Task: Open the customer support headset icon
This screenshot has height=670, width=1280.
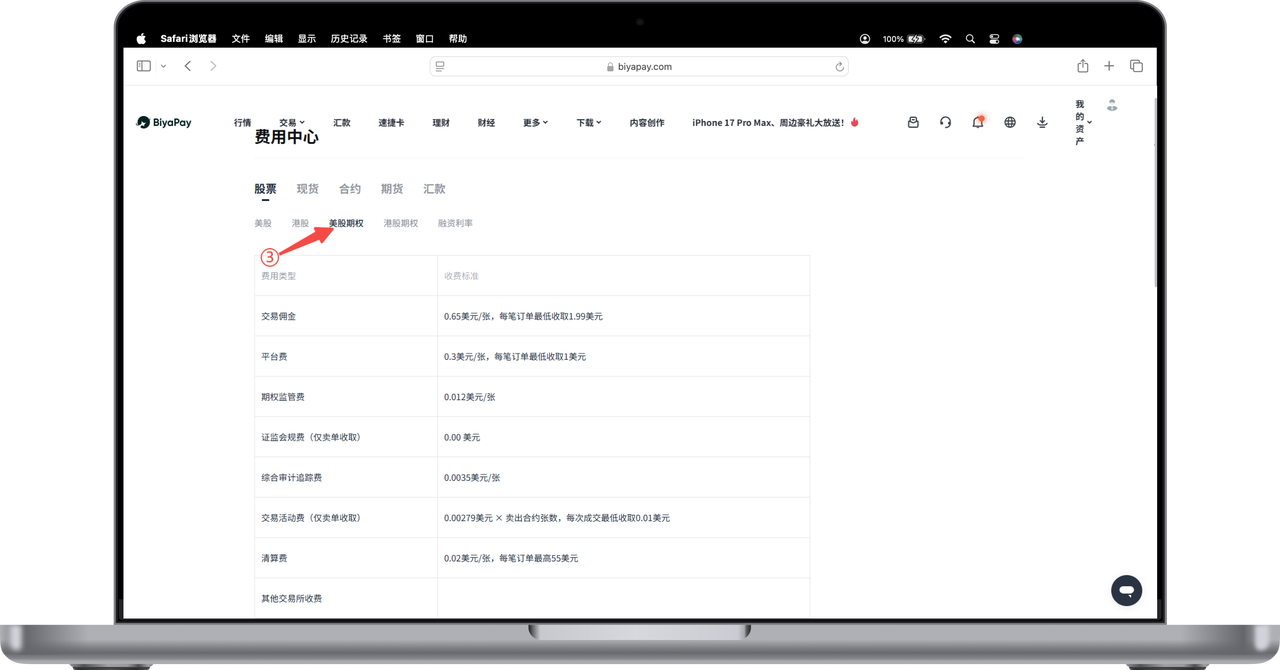Action: coord(945,122)
